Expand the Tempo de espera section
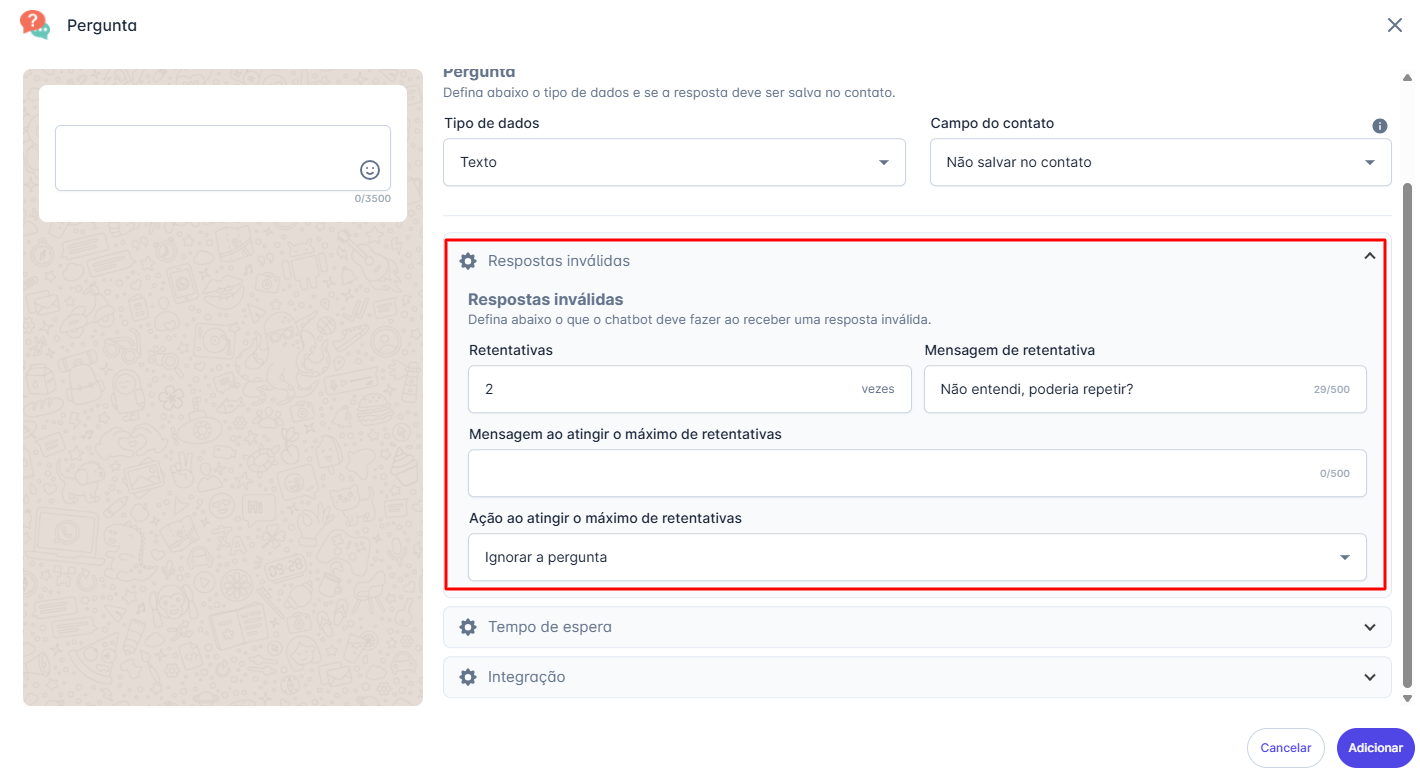Screen dimensions: 1420x782 (x=1370, y=627)
